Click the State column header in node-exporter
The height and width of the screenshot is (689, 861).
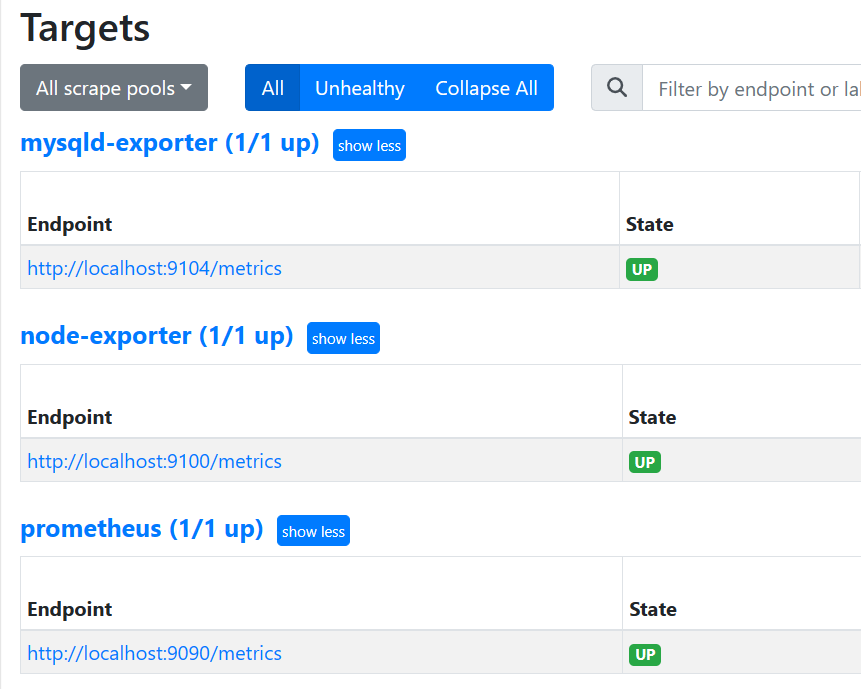coord(652,417)
